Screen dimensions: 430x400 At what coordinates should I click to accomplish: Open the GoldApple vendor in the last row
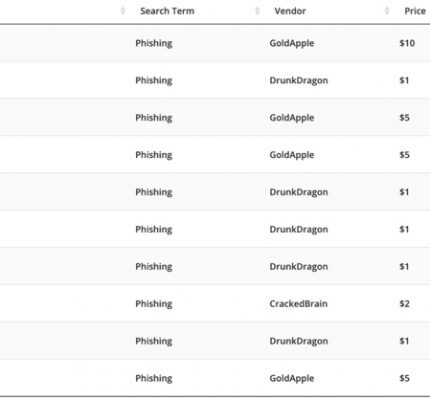click(292, 379)
